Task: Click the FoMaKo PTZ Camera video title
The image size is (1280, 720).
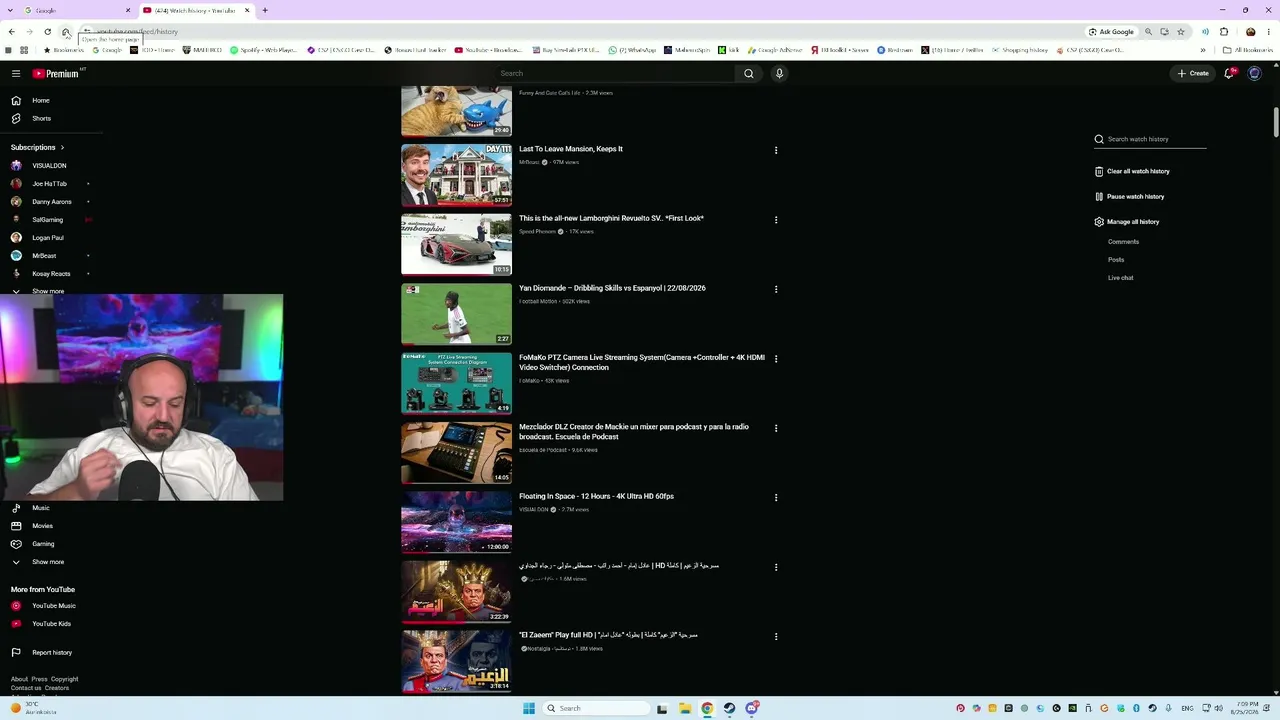Action: click(x=641, y=362)
